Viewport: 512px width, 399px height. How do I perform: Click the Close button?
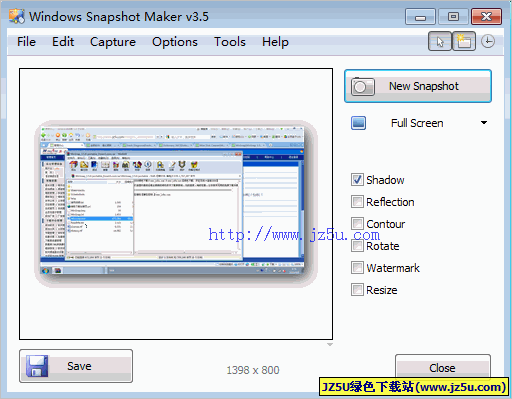pos(443,367)
